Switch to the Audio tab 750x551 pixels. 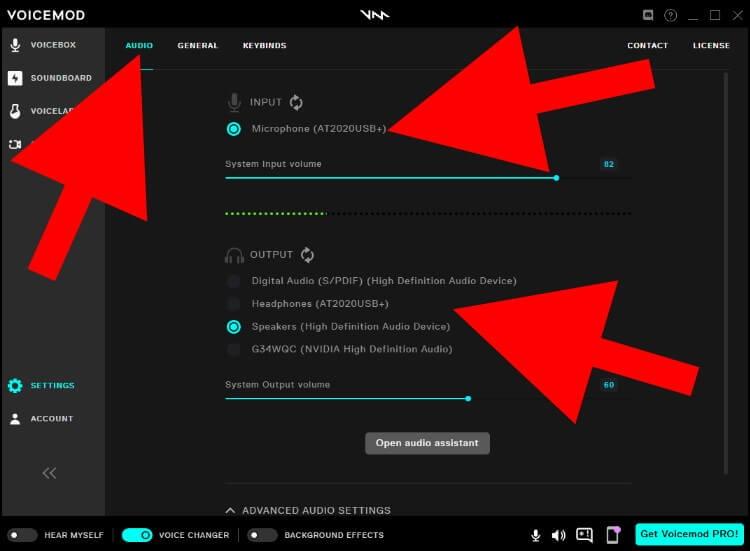(x=139, y=45)
